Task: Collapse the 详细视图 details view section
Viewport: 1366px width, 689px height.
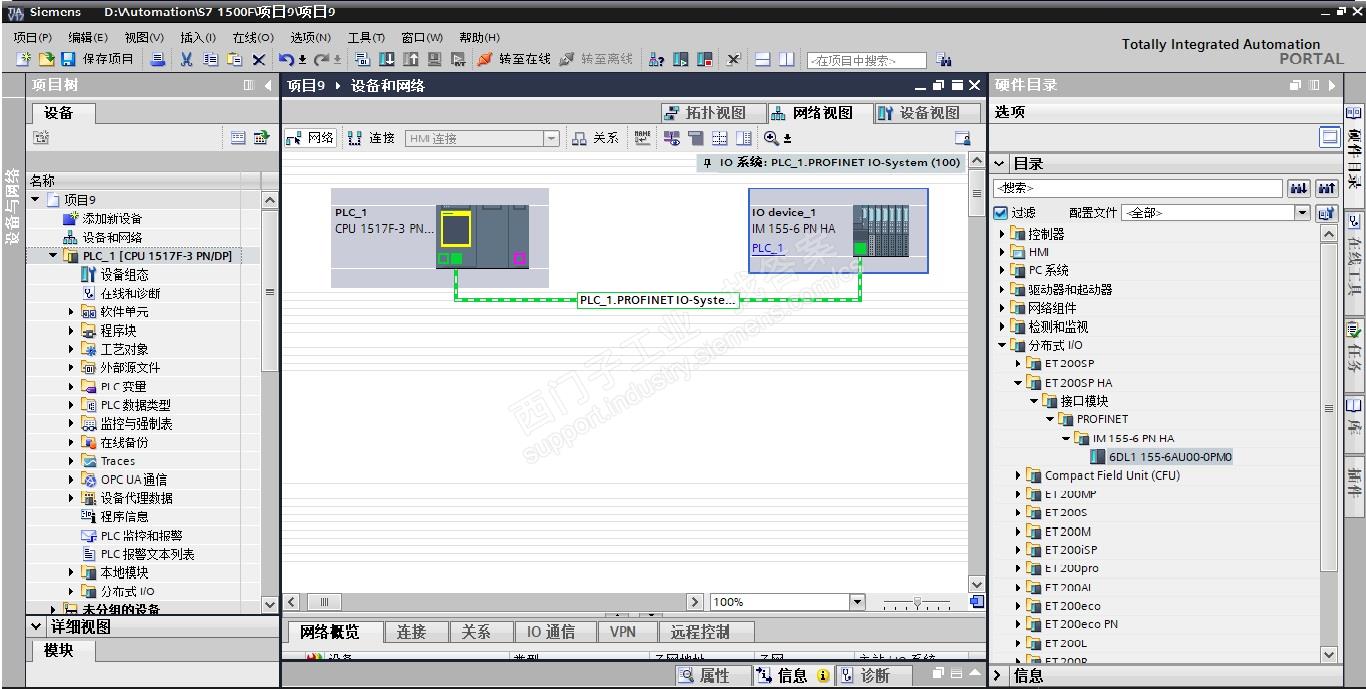Action: coord(37,627)
